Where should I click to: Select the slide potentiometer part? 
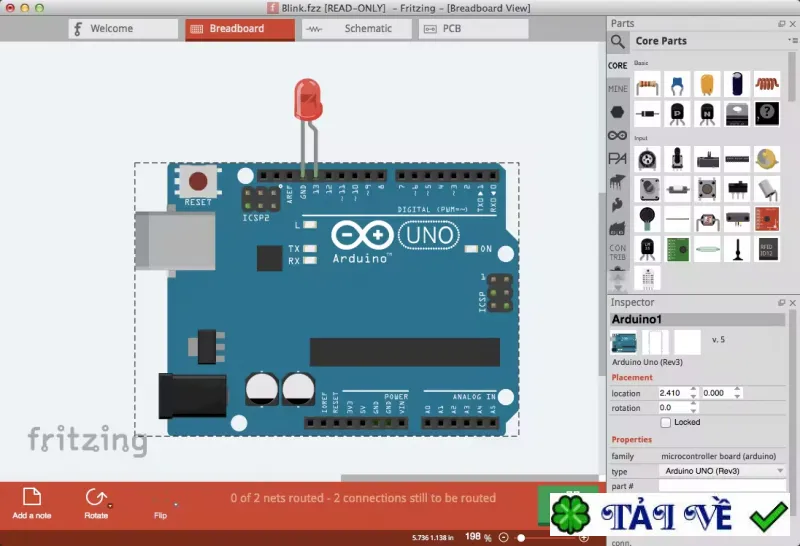click(x=707, y=160)
